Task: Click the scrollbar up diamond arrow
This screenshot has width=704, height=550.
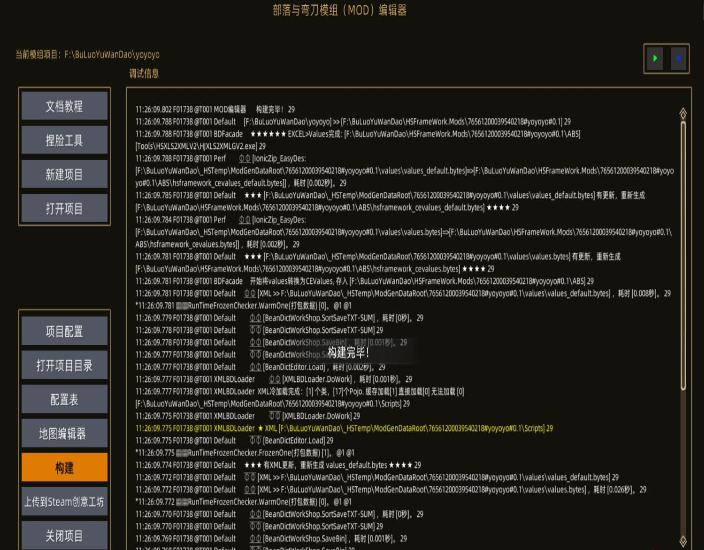Action: pos(683,114)
